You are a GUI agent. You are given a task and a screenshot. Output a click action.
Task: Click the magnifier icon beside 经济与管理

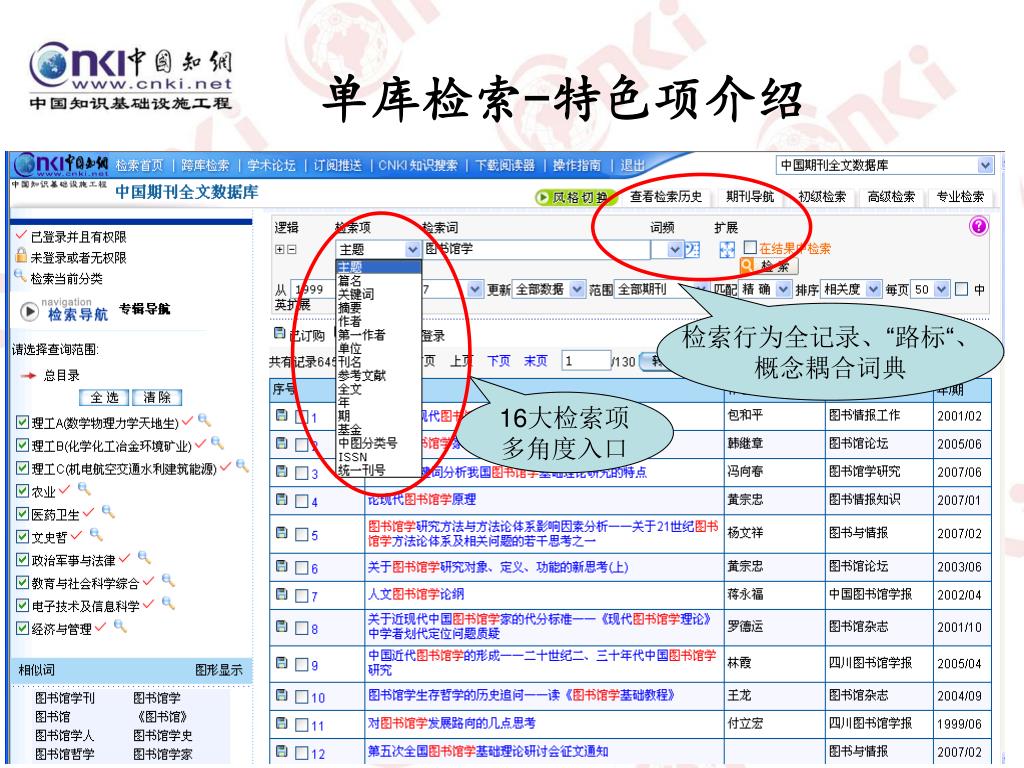pos(120,626)
